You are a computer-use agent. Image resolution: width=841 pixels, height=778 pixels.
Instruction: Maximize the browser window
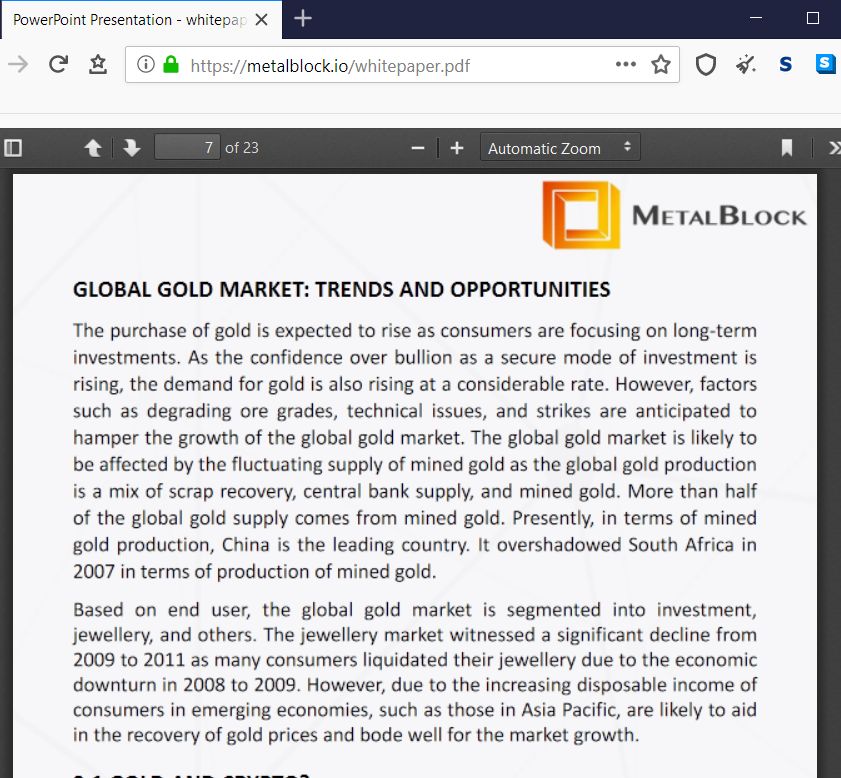point(813,18)
